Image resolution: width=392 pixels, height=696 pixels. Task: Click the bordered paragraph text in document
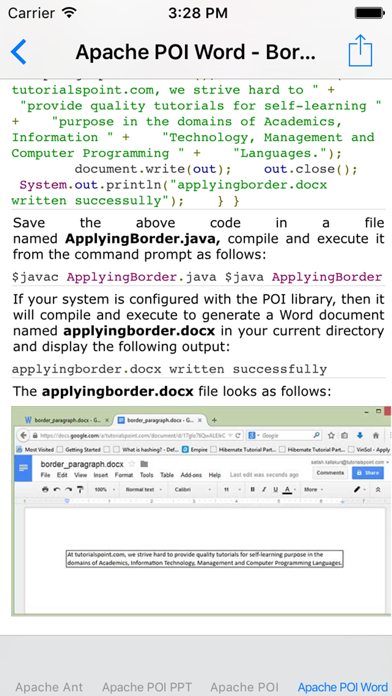pyautogui.click(x=205, y=559)
